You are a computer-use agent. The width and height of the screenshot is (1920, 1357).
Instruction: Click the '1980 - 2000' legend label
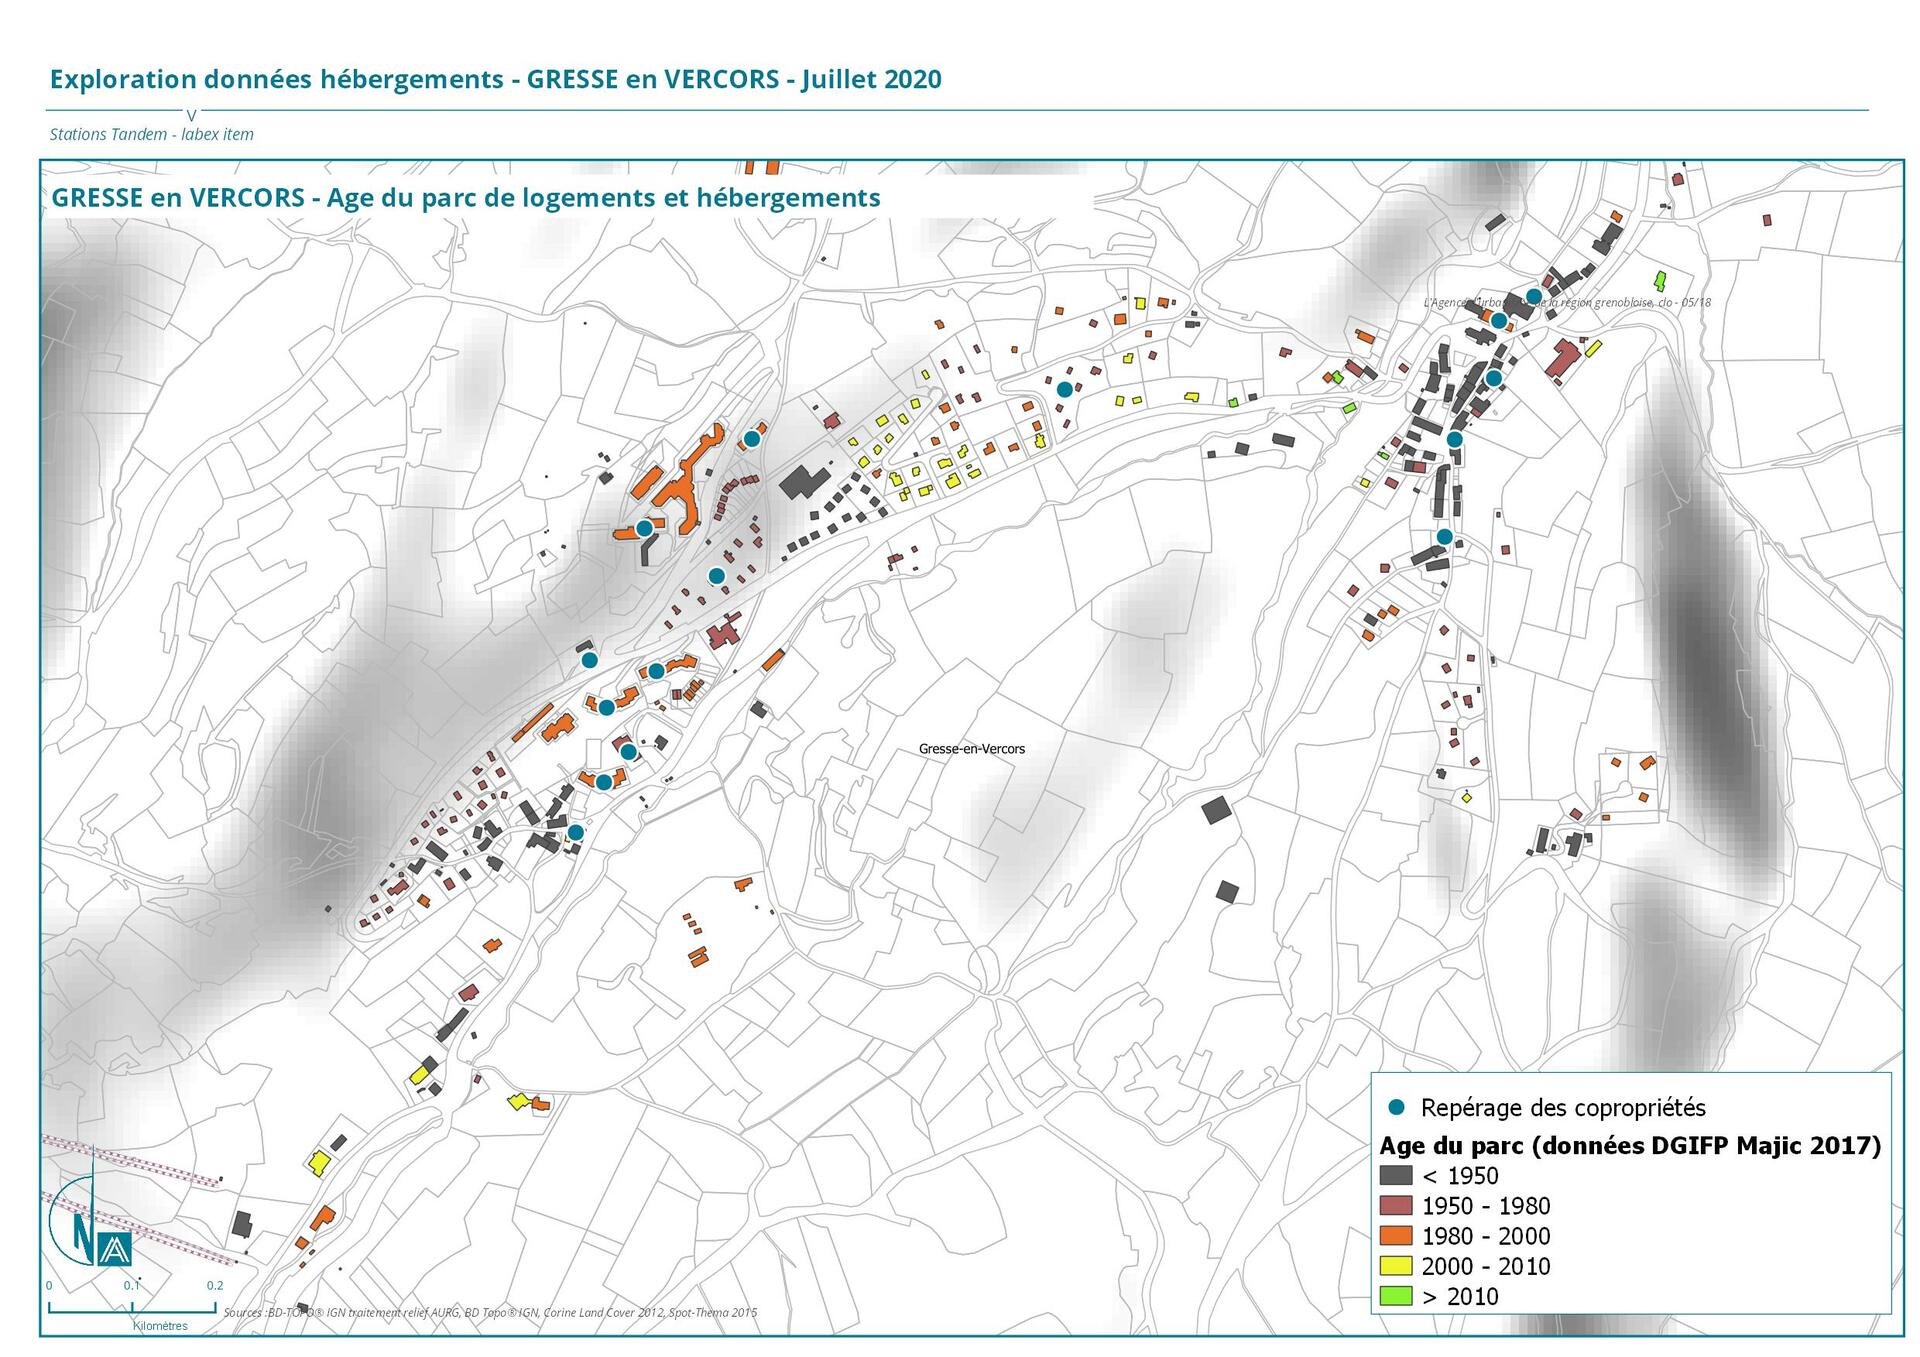click(x=1486, y=1236)
